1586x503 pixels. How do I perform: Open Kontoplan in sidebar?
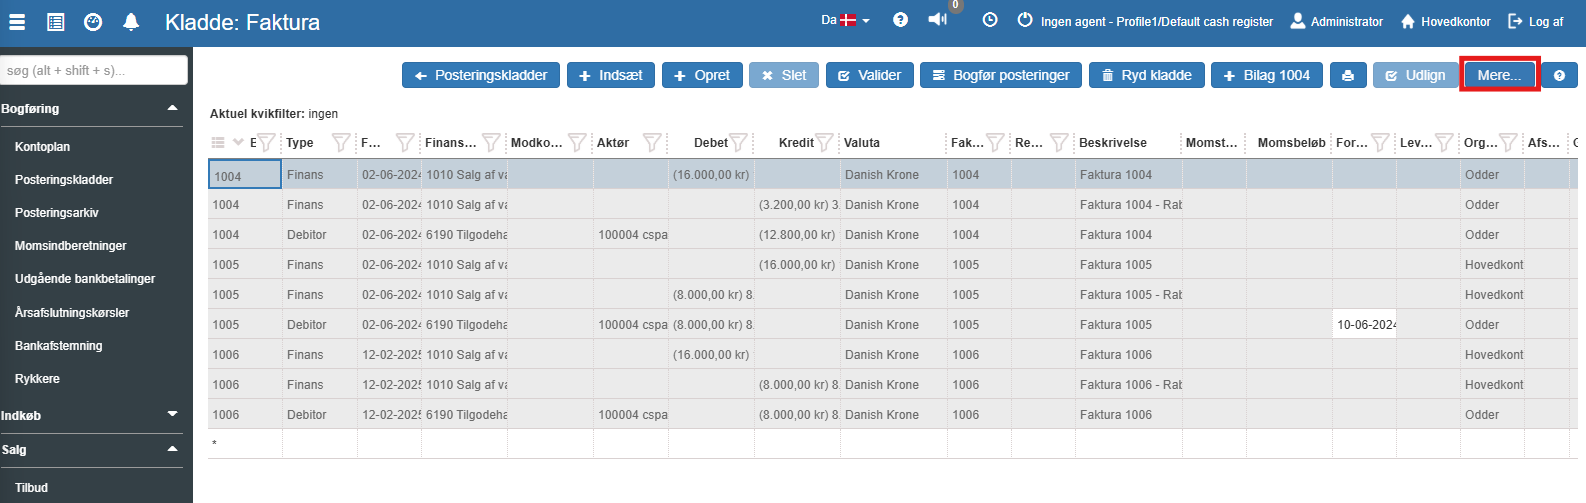click(43, 146)
